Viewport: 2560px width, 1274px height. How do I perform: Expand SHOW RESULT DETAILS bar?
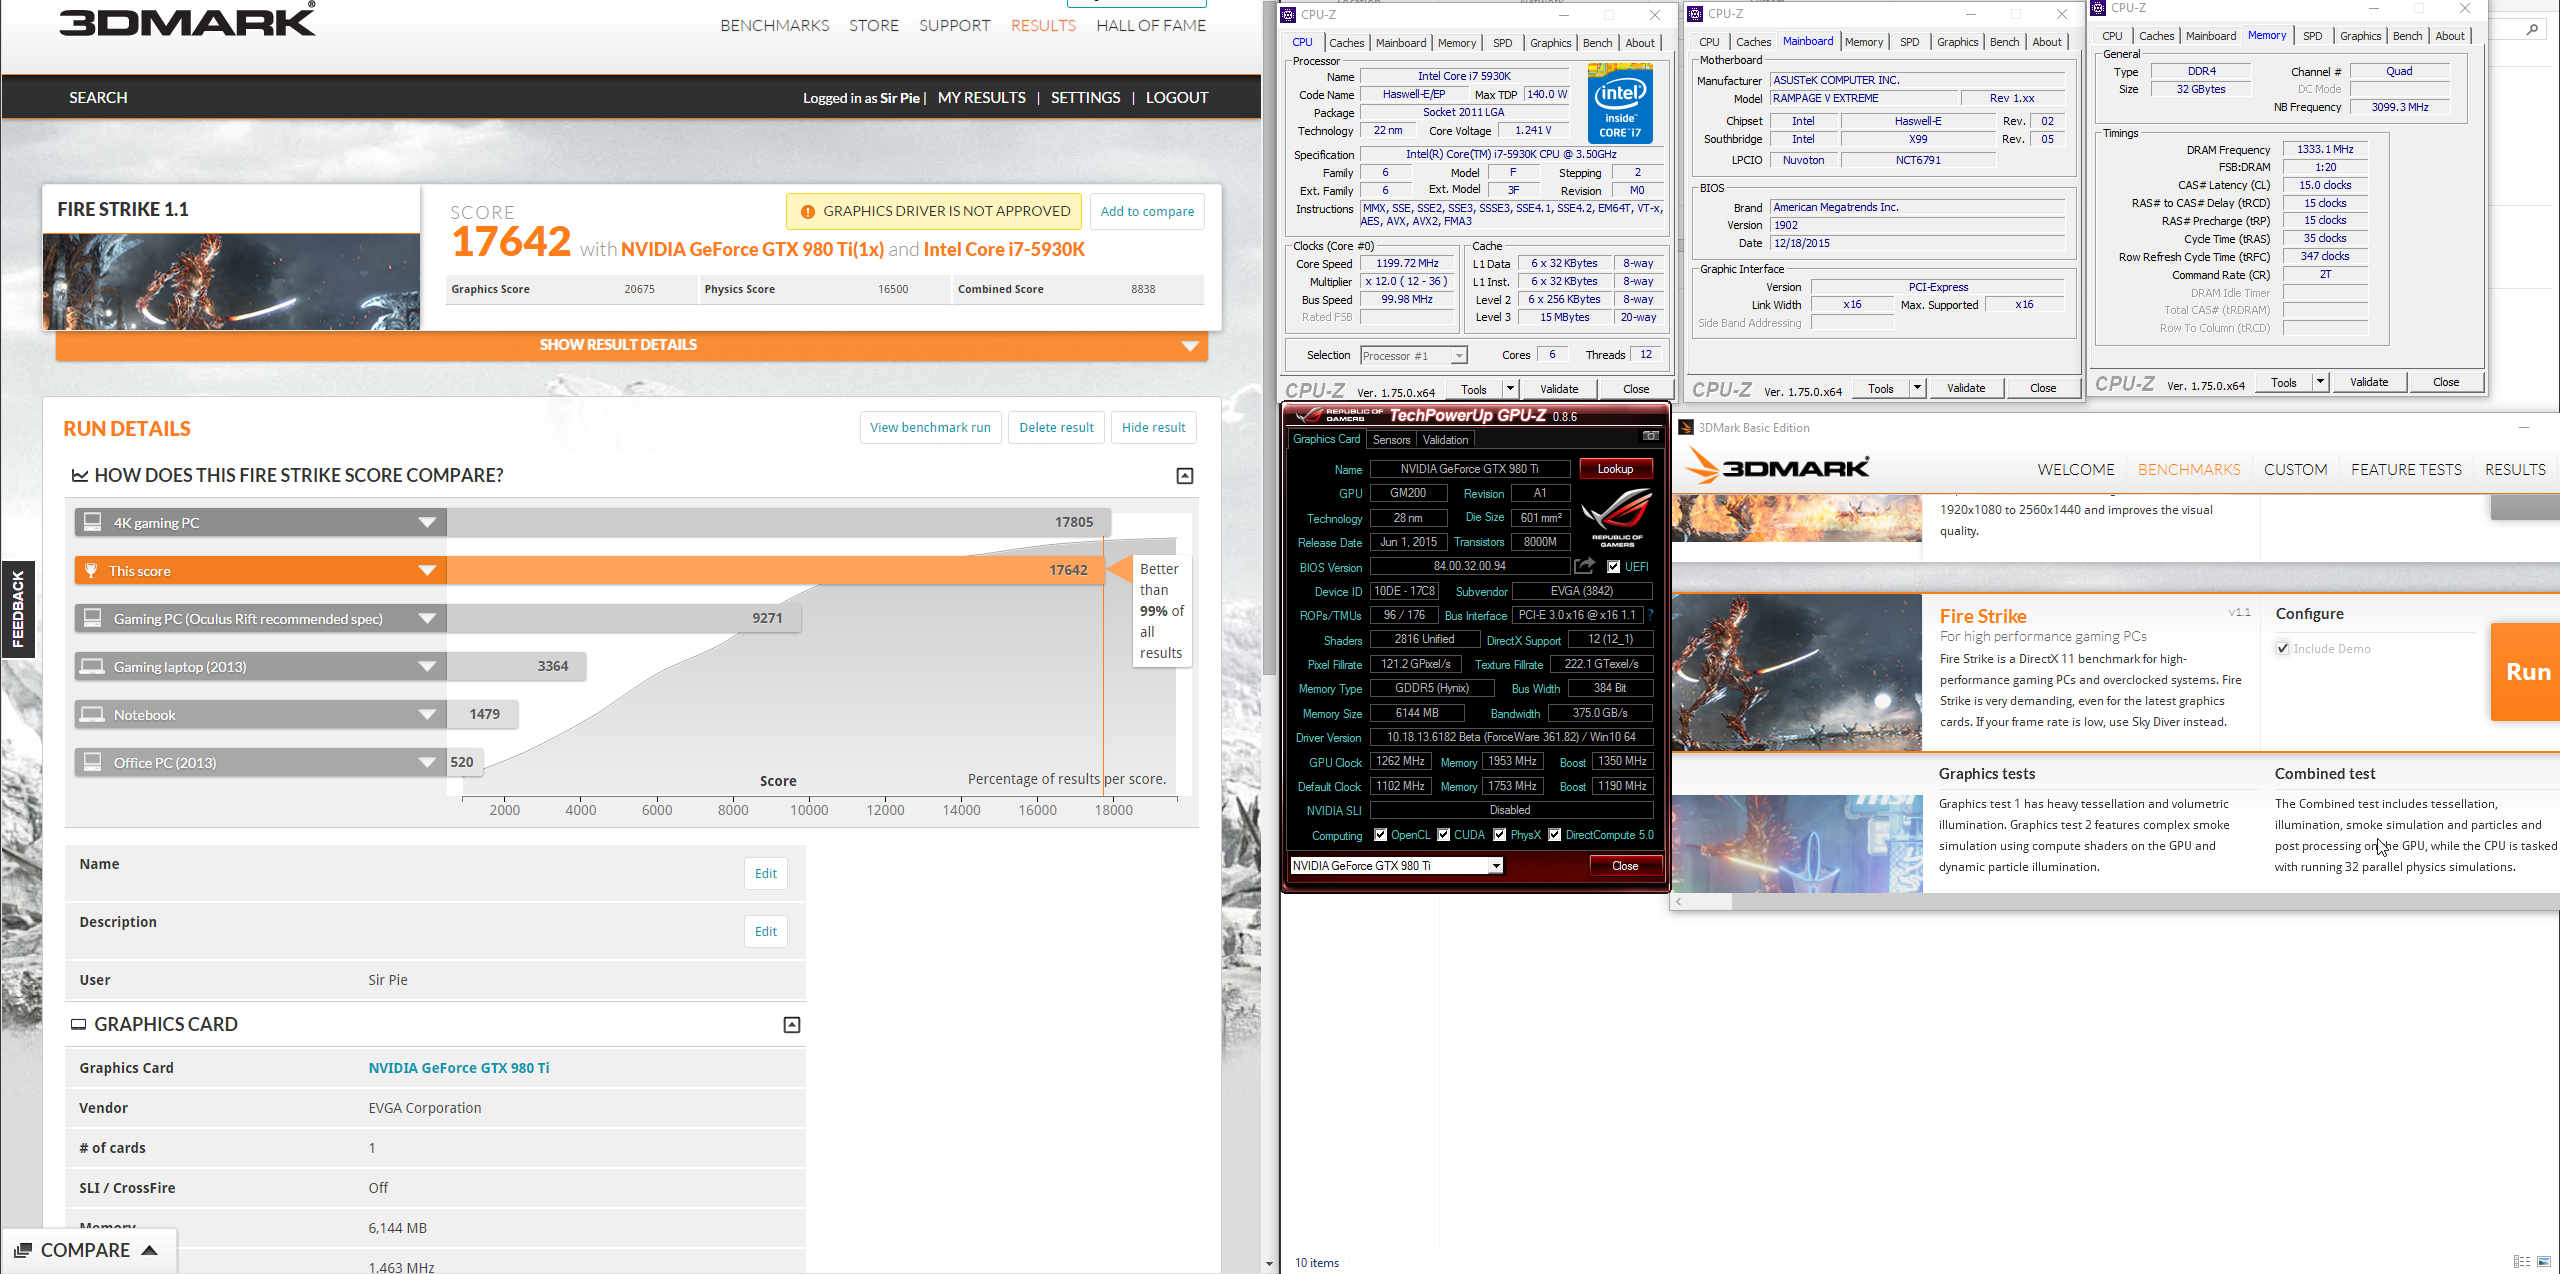tap(632, 345)
